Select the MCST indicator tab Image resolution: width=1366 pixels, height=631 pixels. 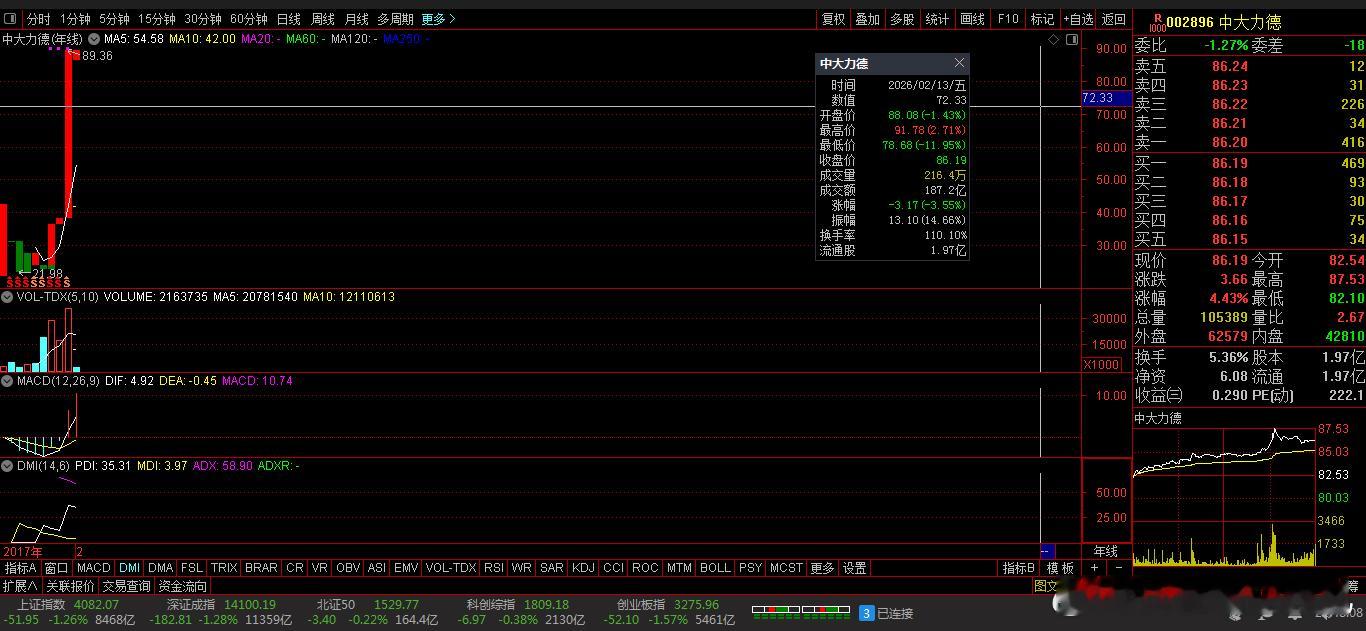pyautogui.click(x=786, y=568)
